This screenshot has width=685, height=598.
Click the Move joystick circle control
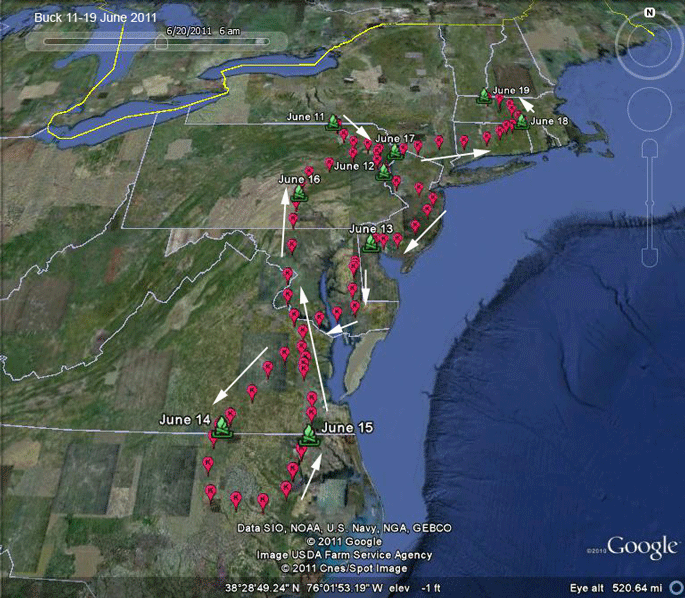click(650, 109)
